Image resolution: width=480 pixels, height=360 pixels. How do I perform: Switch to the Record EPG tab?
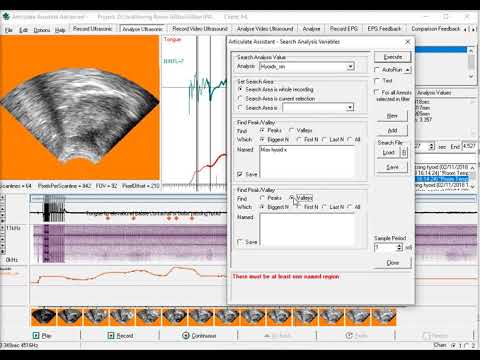[344, 29]
